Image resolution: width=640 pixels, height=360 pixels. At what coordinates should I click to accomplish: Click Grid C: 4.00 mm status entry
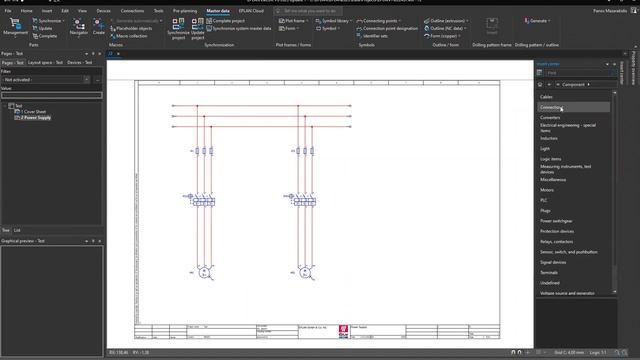(569, 352)
